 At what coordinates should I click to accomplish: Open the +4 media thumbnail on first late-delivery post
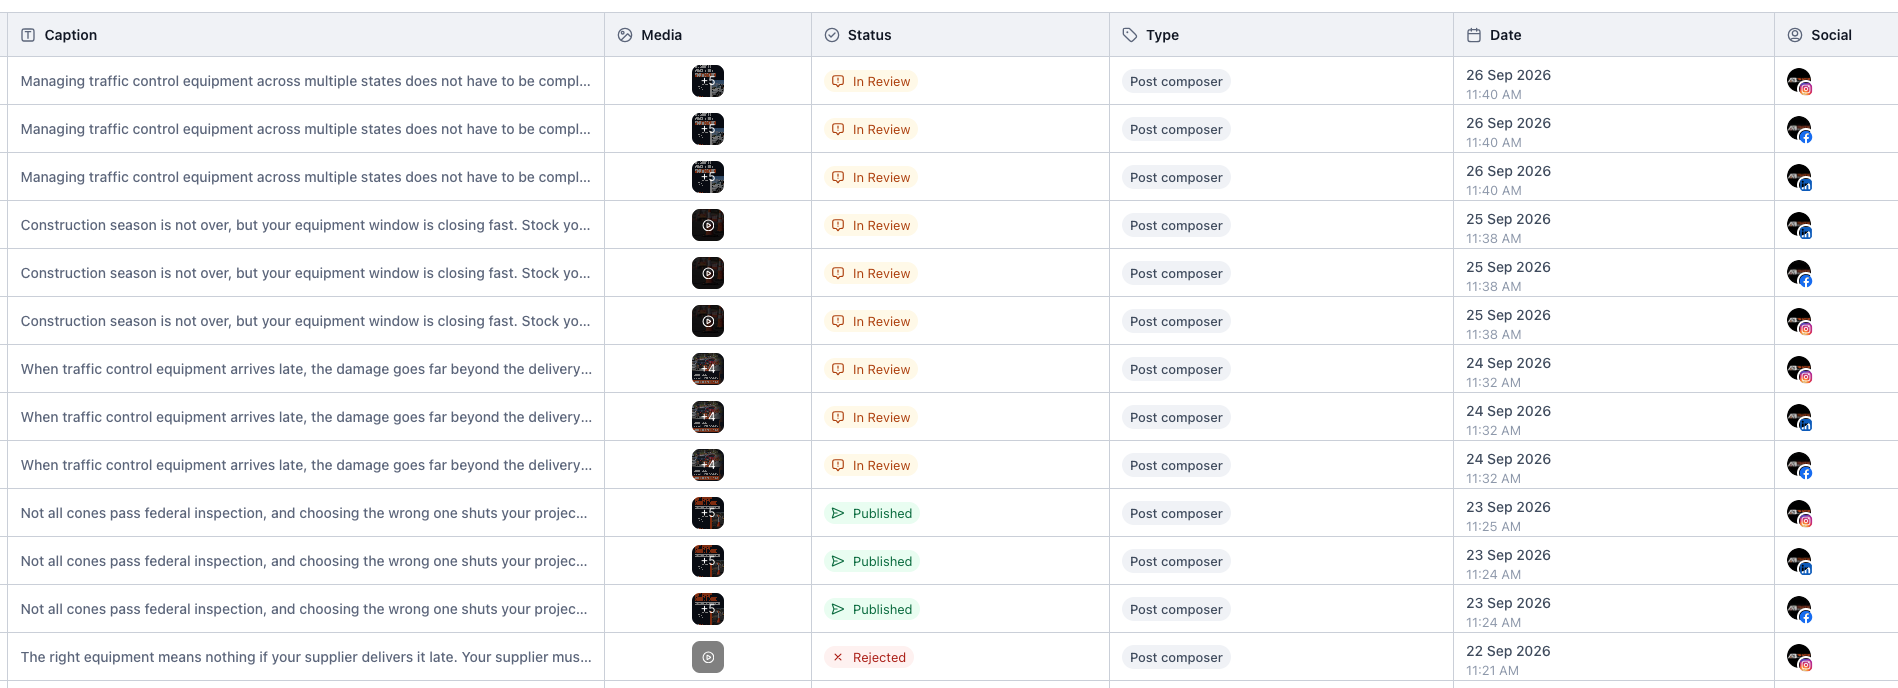pyautogui.click(x=708, y=369)
